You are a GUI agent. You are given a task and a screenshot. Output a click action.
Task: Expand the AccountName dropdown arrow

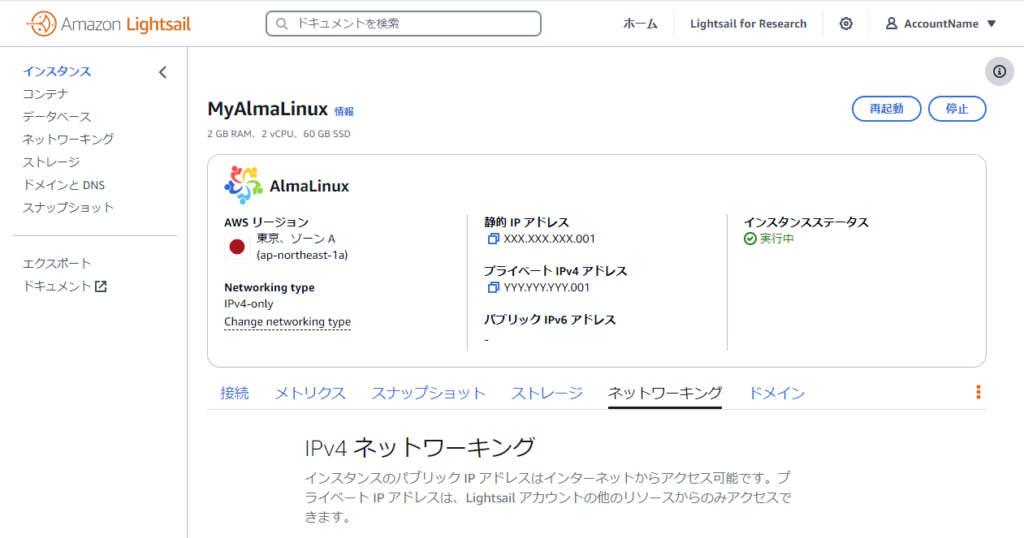(x=991, y=24)
